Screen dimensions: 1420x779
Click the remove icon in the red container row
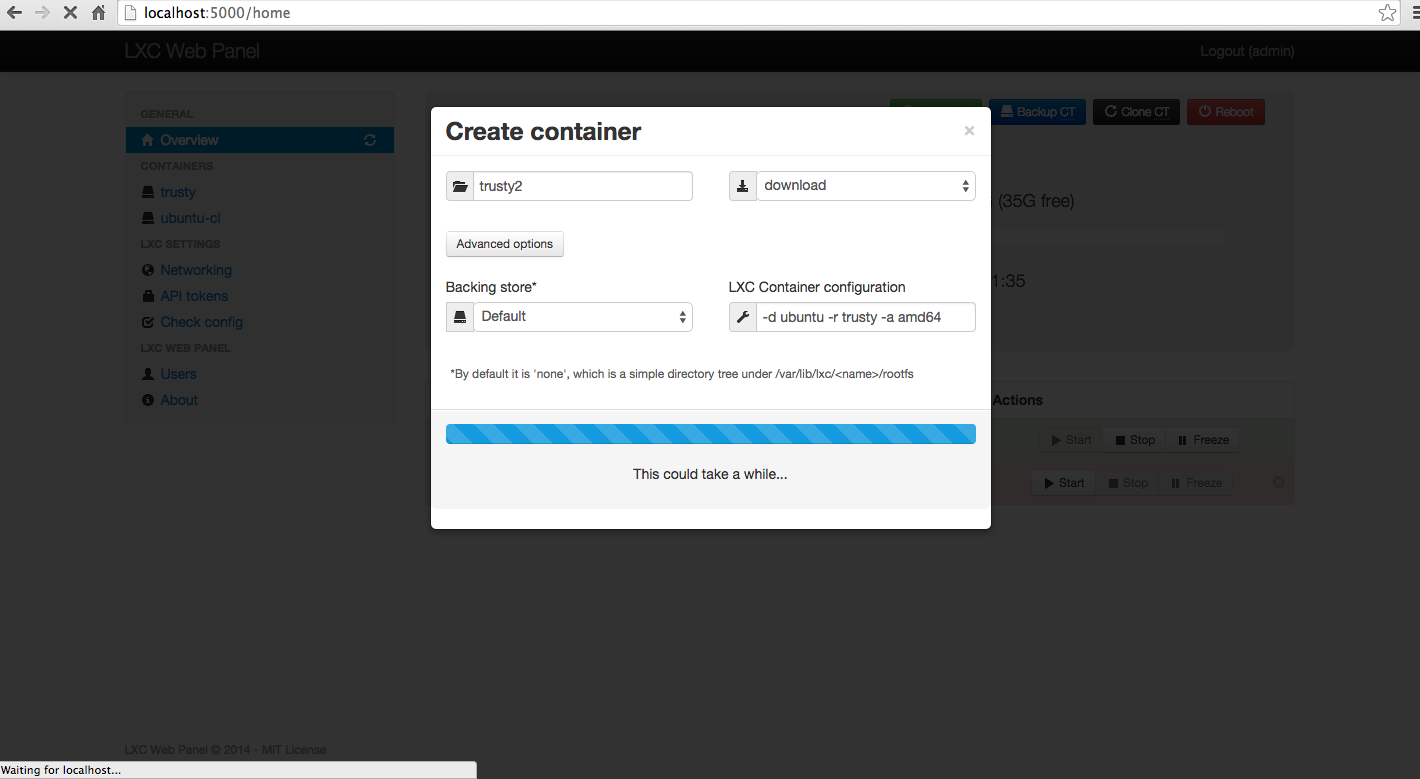(1278, 483)
